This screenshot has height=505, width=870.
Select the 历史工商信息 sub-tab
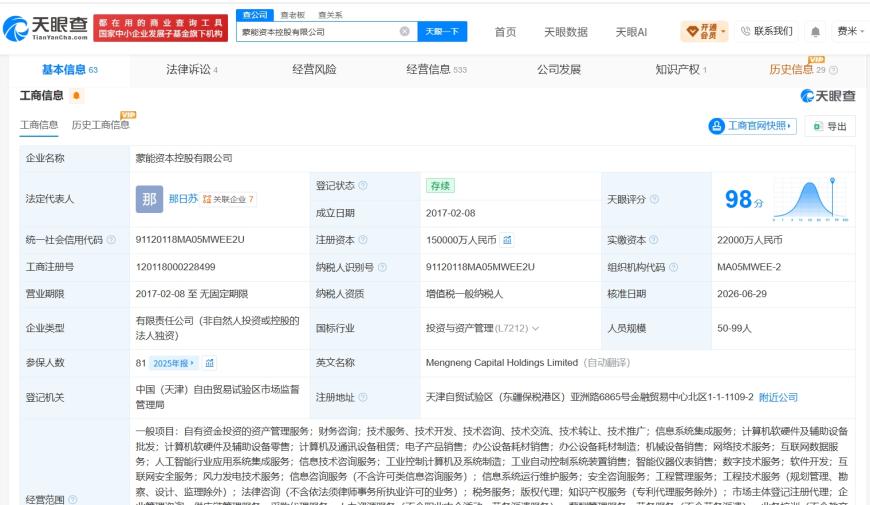tap(100, 125)
